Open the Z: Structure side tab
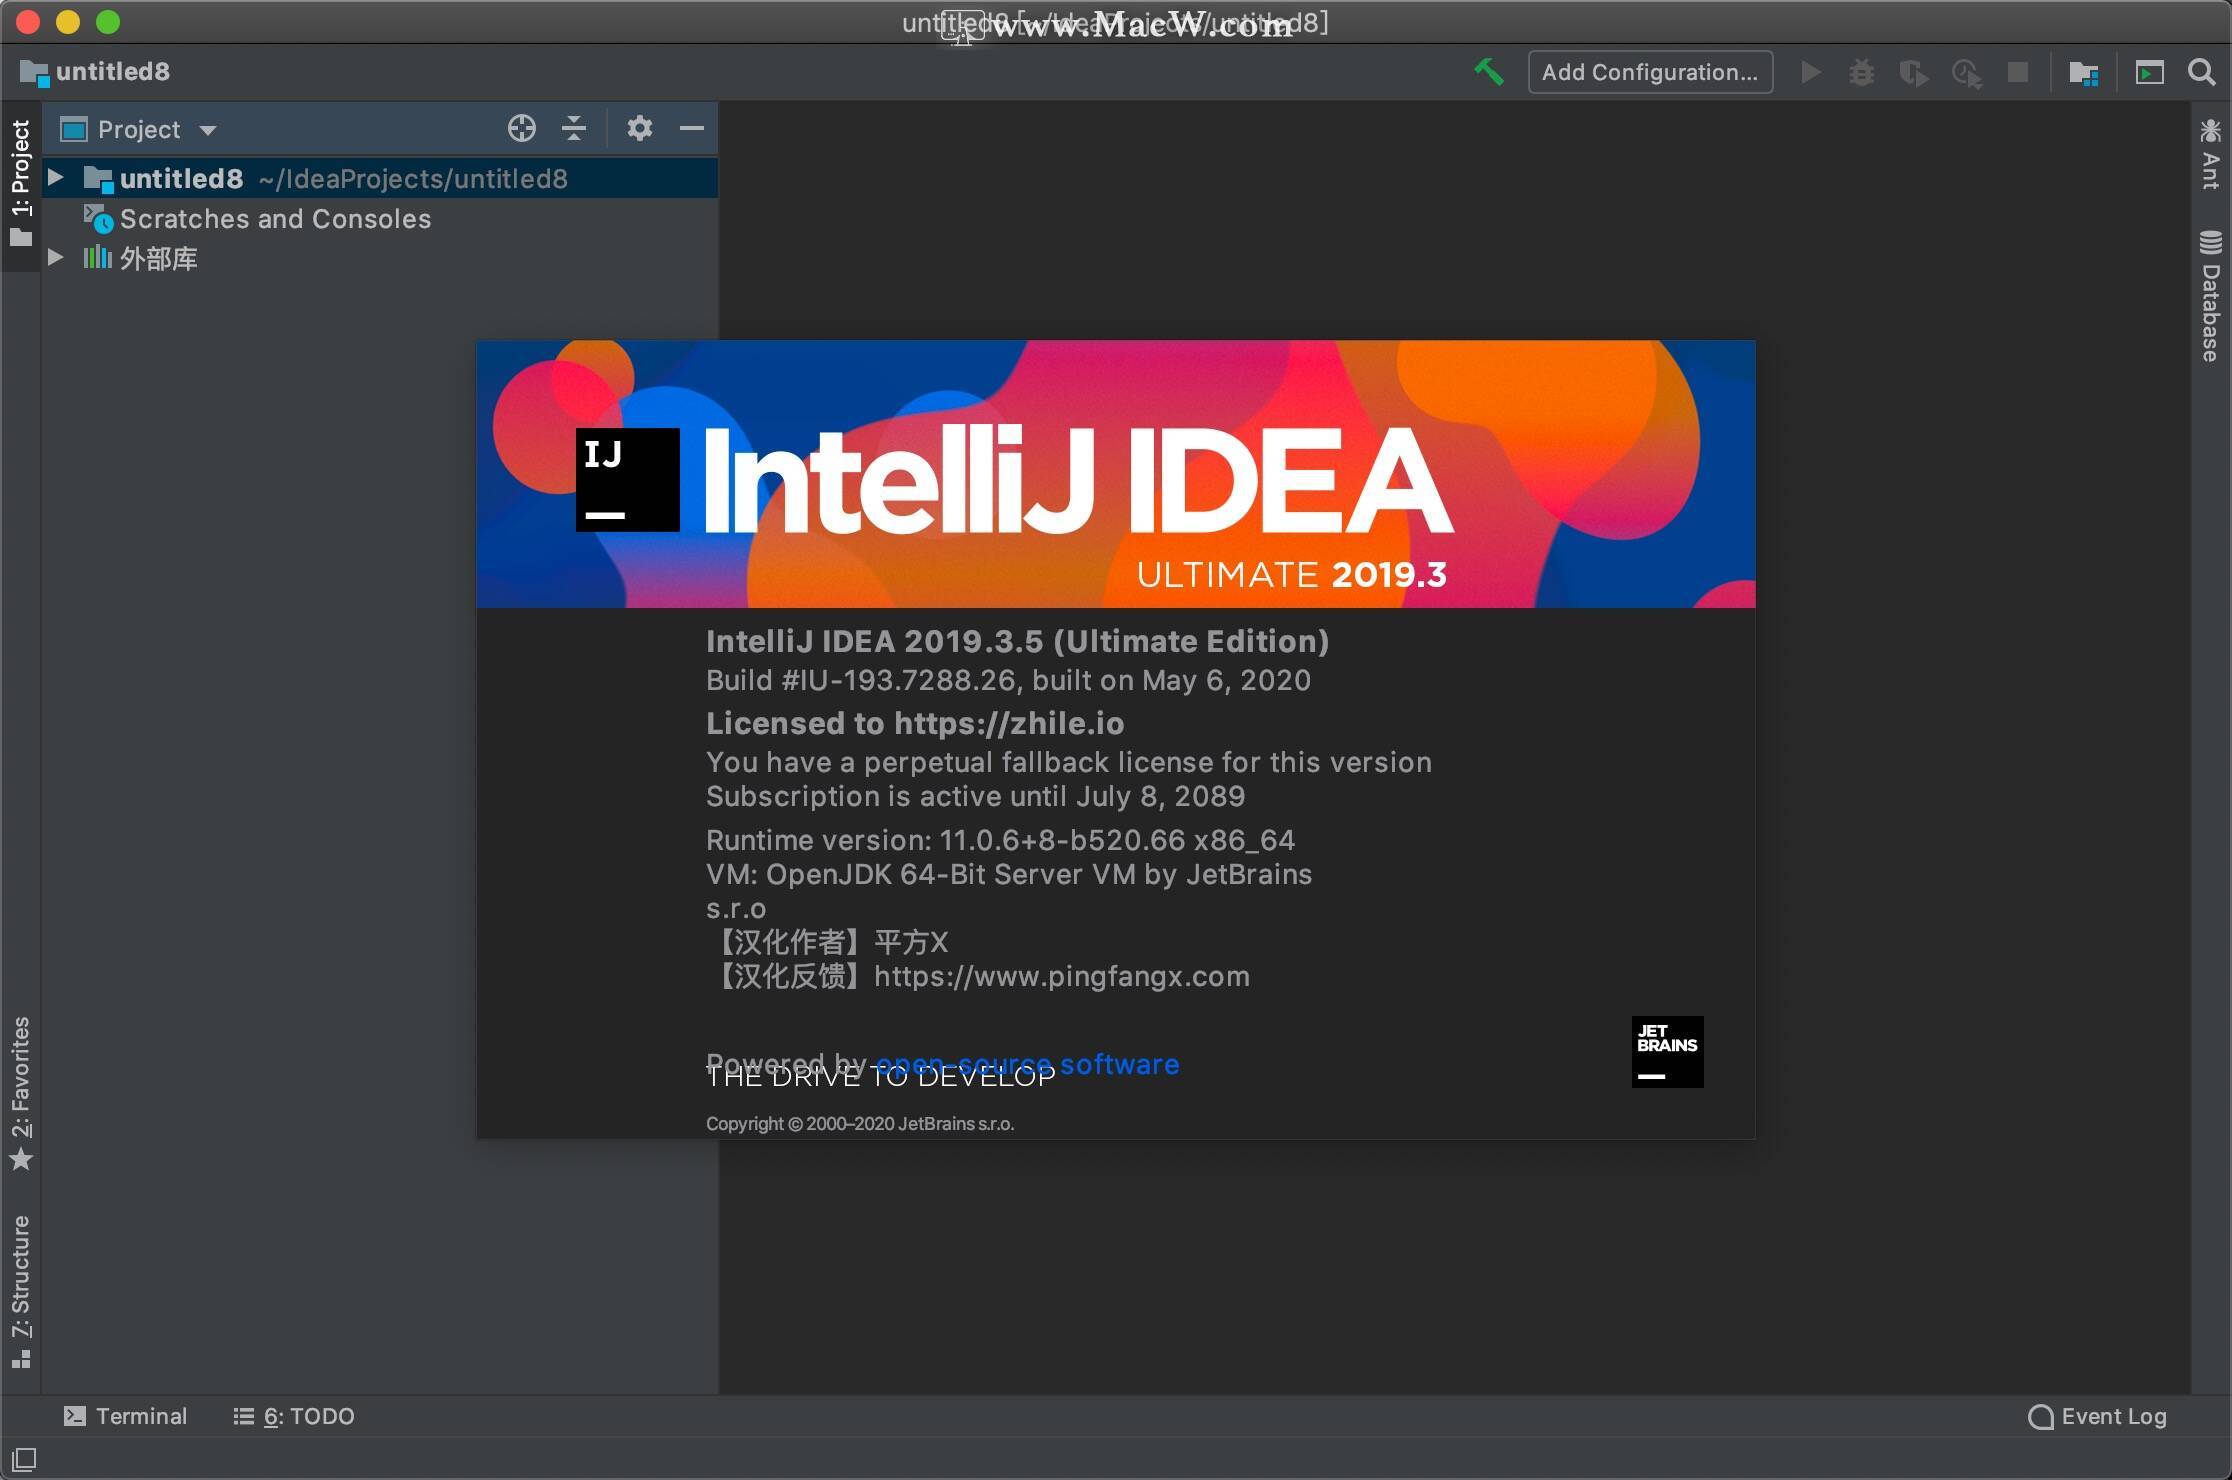Viewport: 2232px width, 1480px height. pyautogui.click(x=20, y=1290)
